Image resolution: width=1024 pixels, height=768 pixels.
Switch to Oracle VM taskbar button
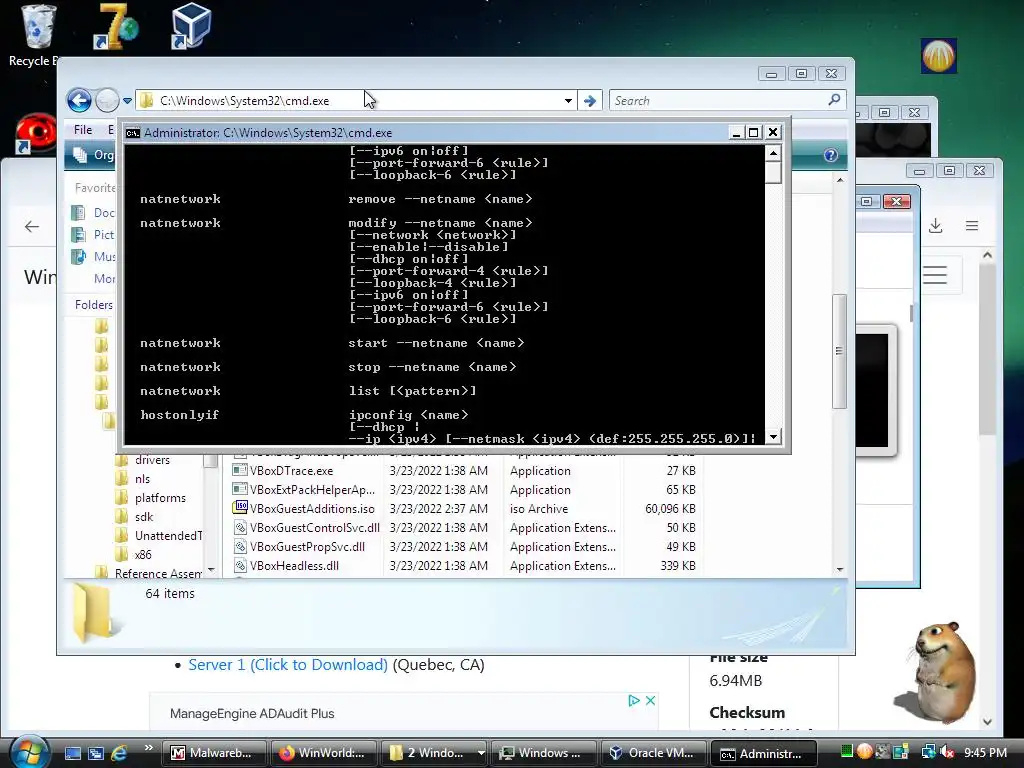coord(653,753)
